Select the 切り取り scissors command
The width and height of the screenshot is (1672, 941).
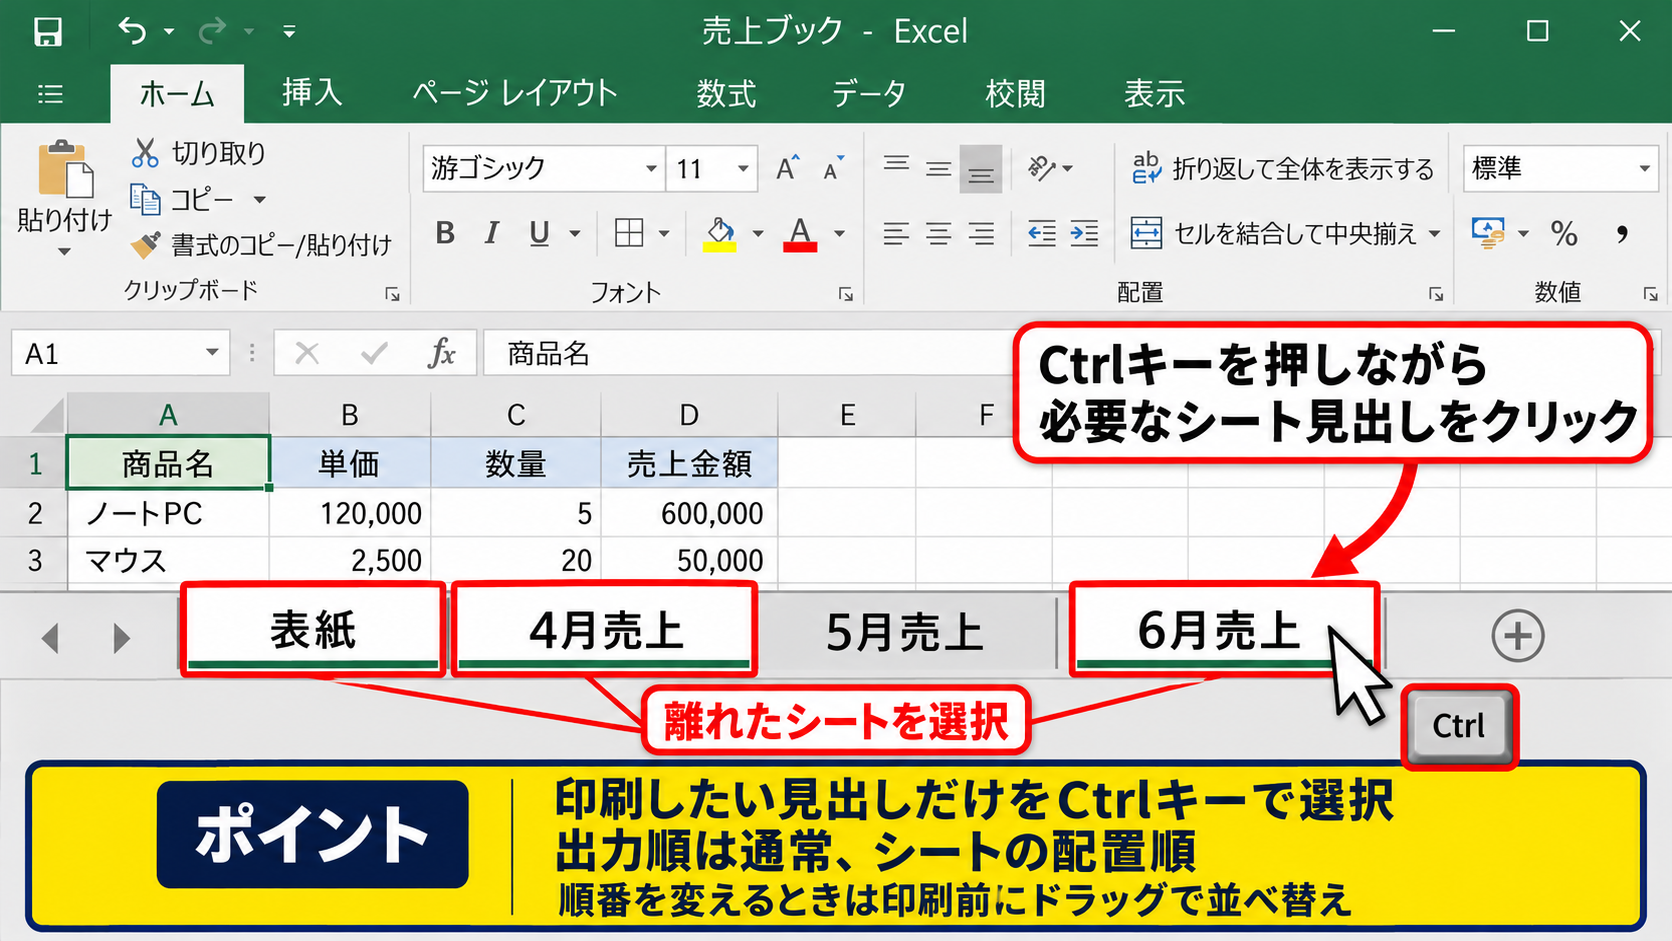(x=198, y=153)
